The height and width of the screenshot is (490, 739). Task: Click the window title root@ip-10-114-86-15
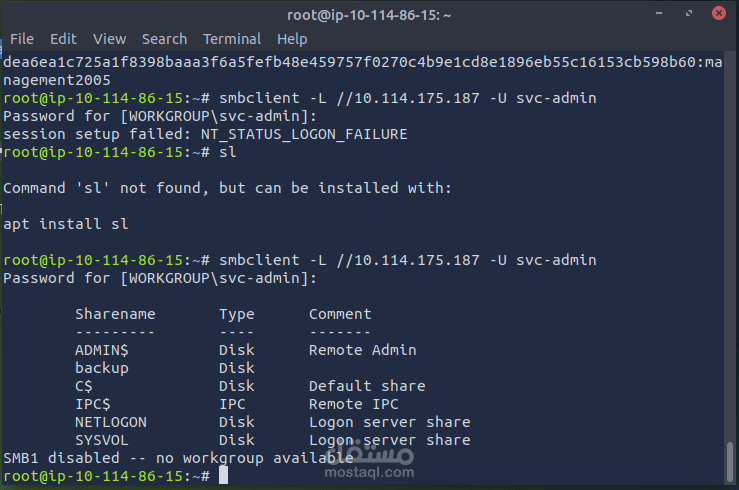(x=369, y=16)
